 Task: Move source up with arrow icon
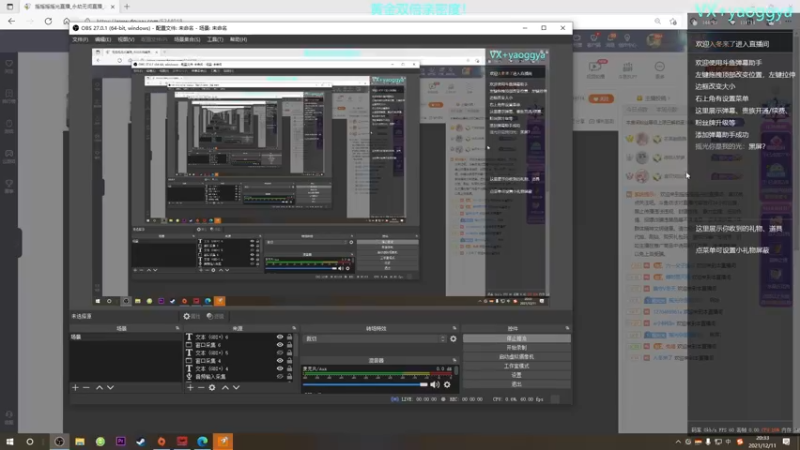tap(225, 388)
